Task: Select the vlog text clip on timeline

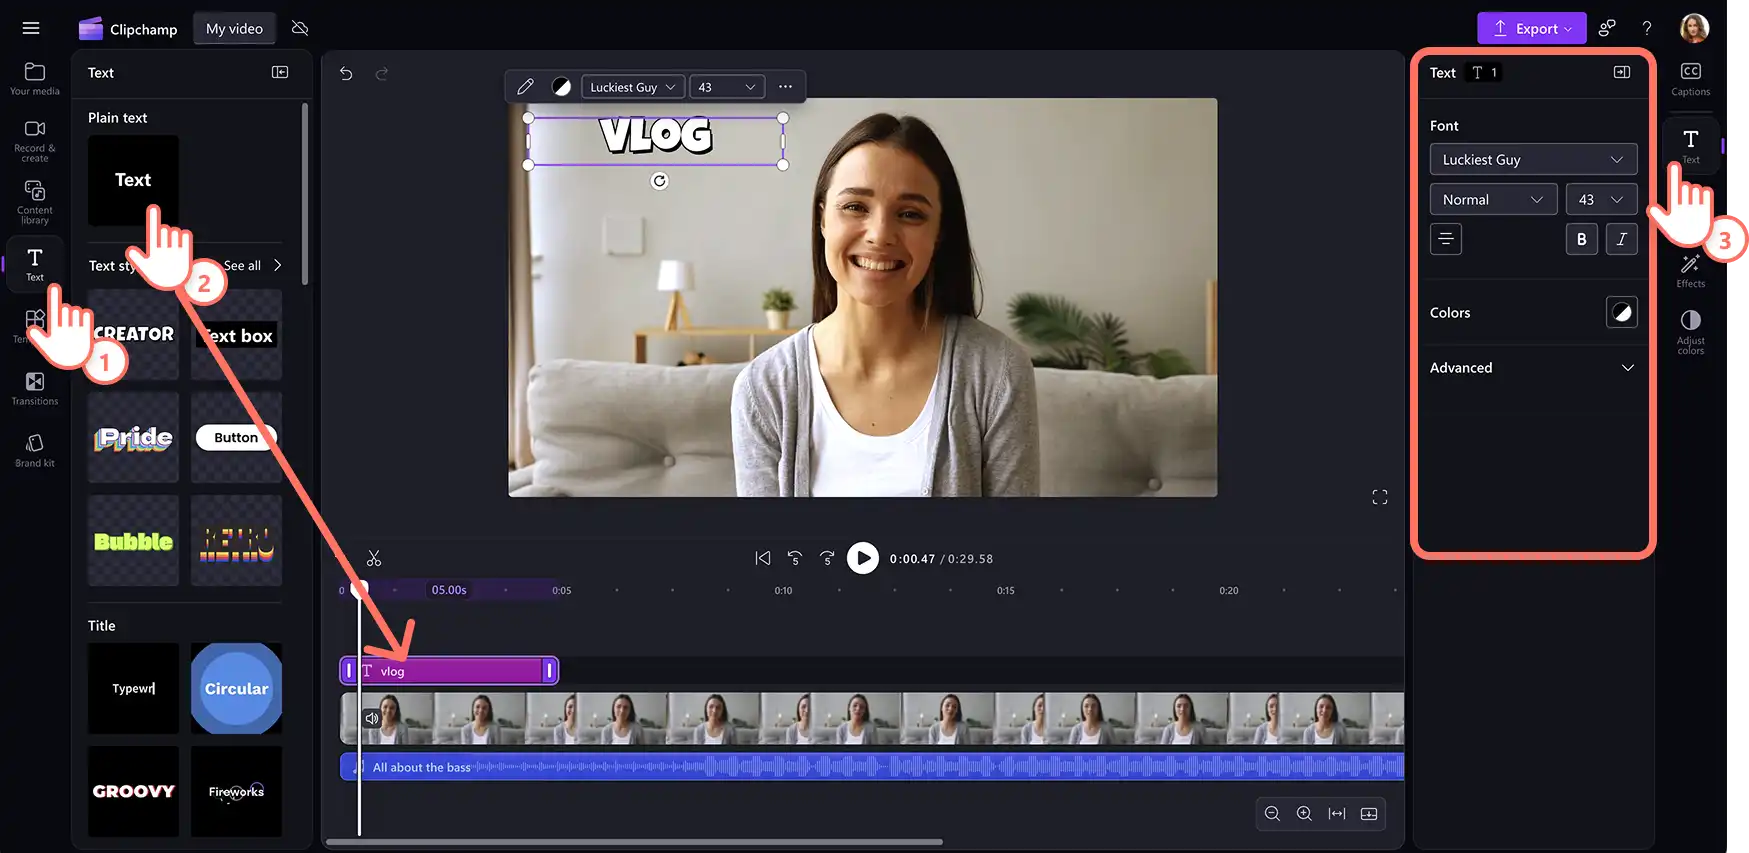Action: 449,671
